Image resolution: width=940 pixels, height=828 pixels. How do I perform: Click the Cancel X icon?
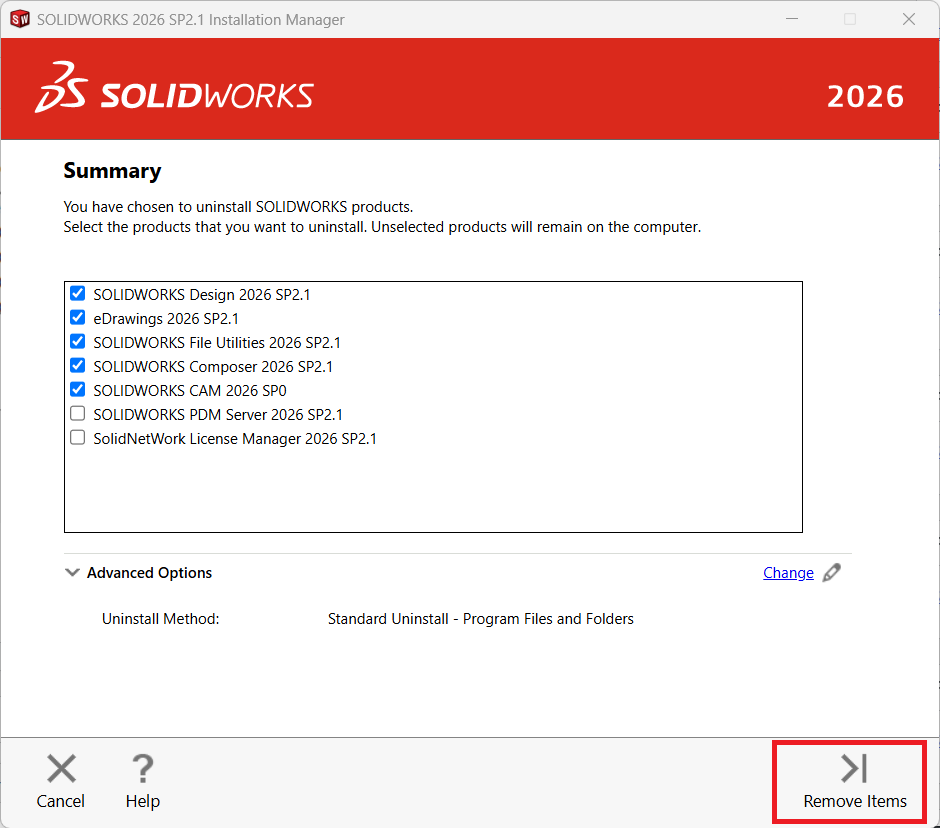(x=61, y=769)
